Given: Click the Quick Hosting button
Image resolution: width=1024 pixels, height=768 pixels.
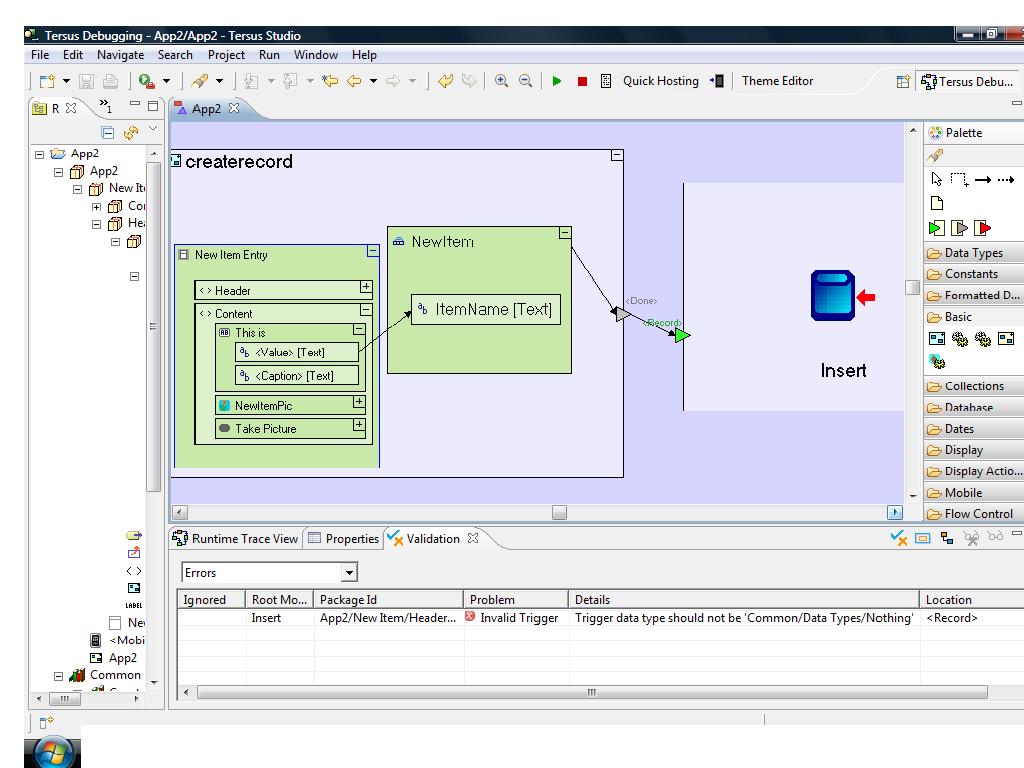Looking at the screenshot, I should coord(660,81).
